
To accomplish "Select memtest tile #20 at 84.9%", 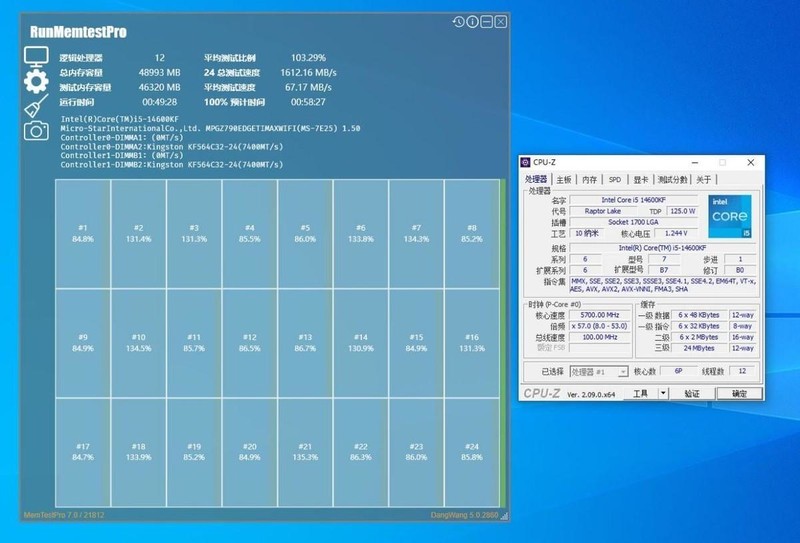I will (x=249, y=452).
